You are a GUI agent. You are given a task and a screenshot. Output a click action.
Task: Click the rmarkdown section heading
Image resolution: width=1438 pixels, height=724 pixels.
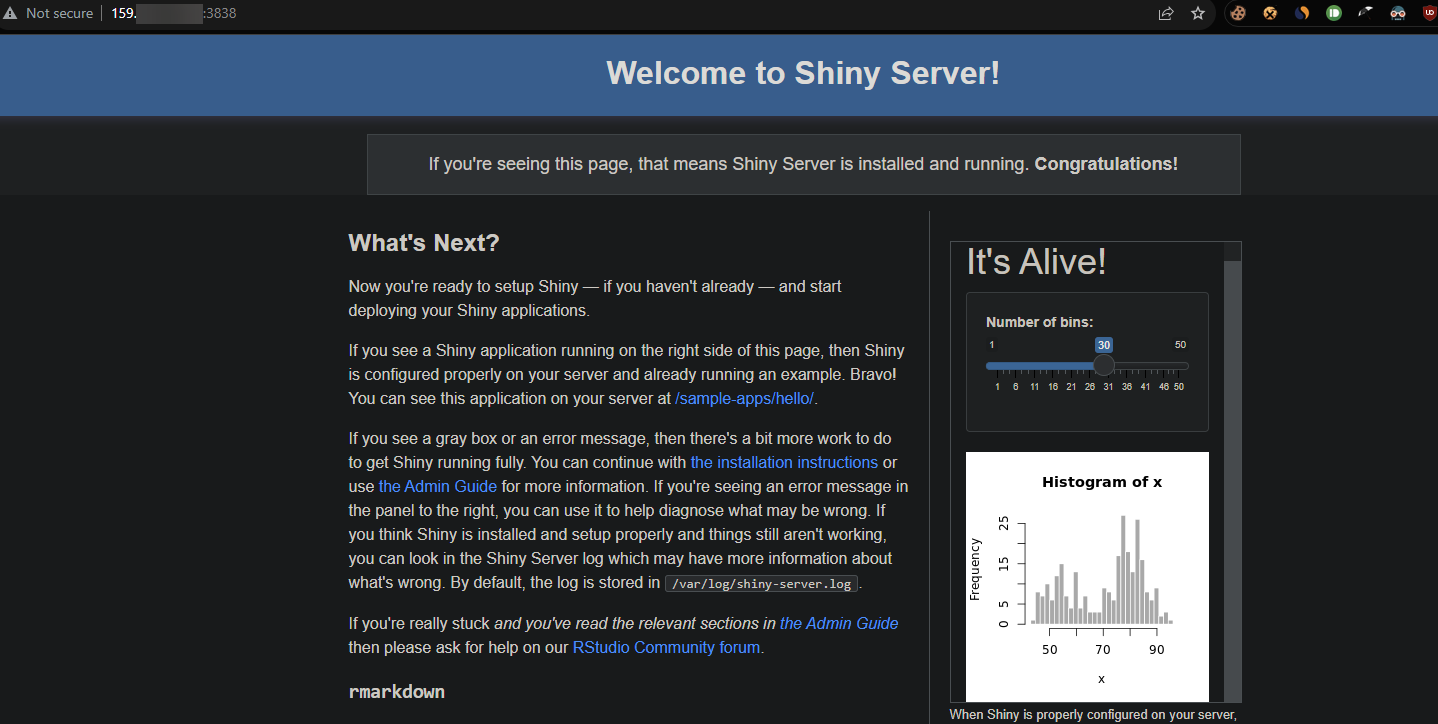(396, 692)
